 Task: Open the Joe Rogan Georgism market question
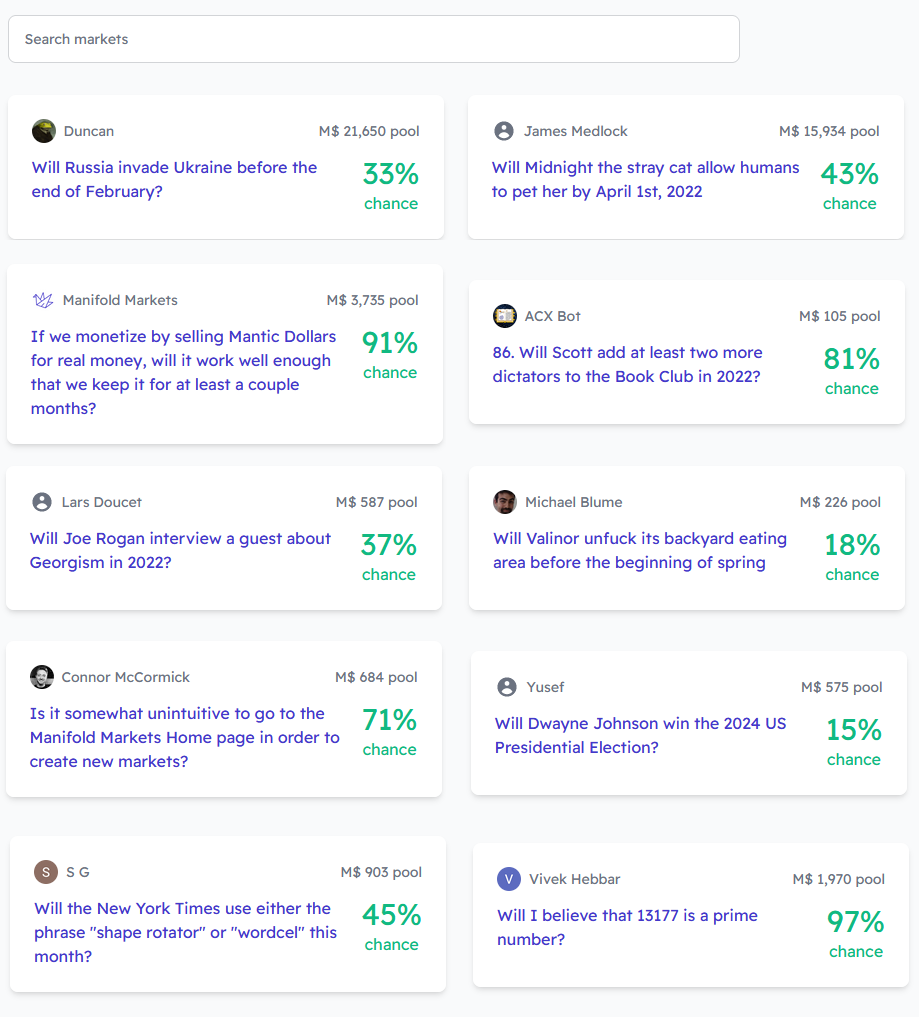(180, 551)
